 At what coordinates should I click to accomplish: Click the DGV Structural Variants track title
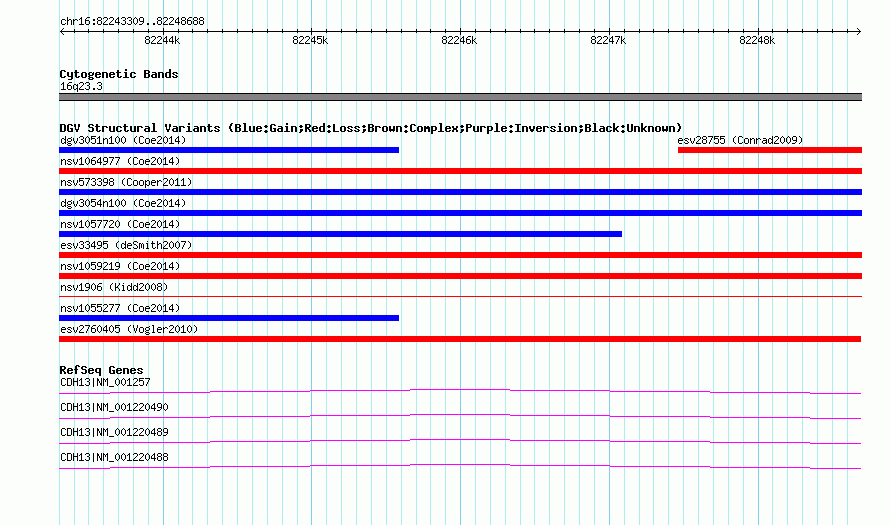click(x=371, y=128)
